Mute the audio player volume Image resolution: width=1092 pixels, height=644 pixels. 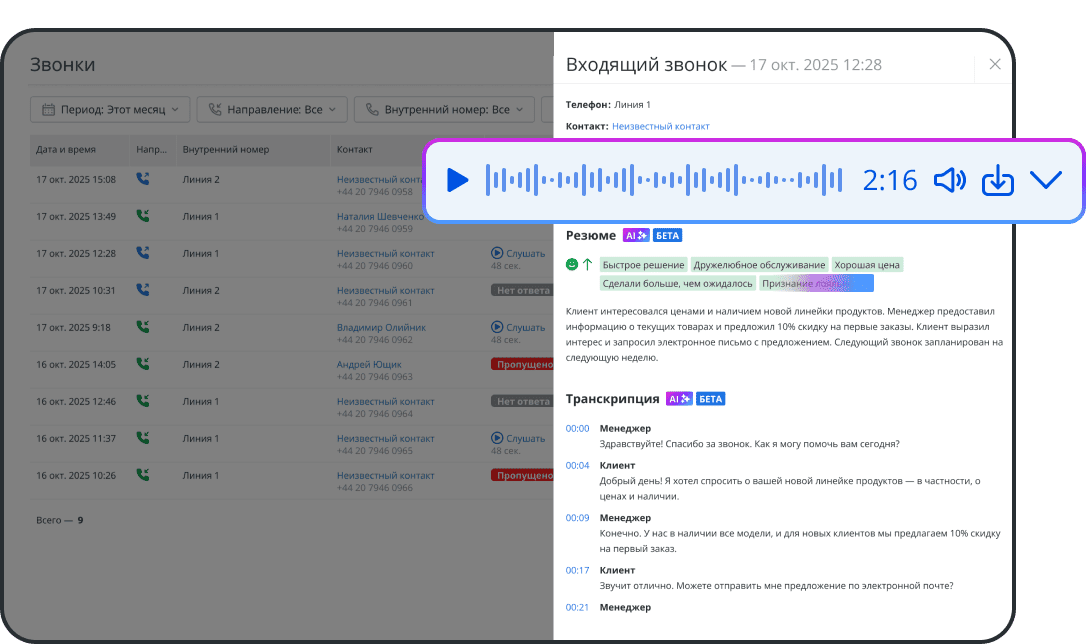click(x=949, y=180)
